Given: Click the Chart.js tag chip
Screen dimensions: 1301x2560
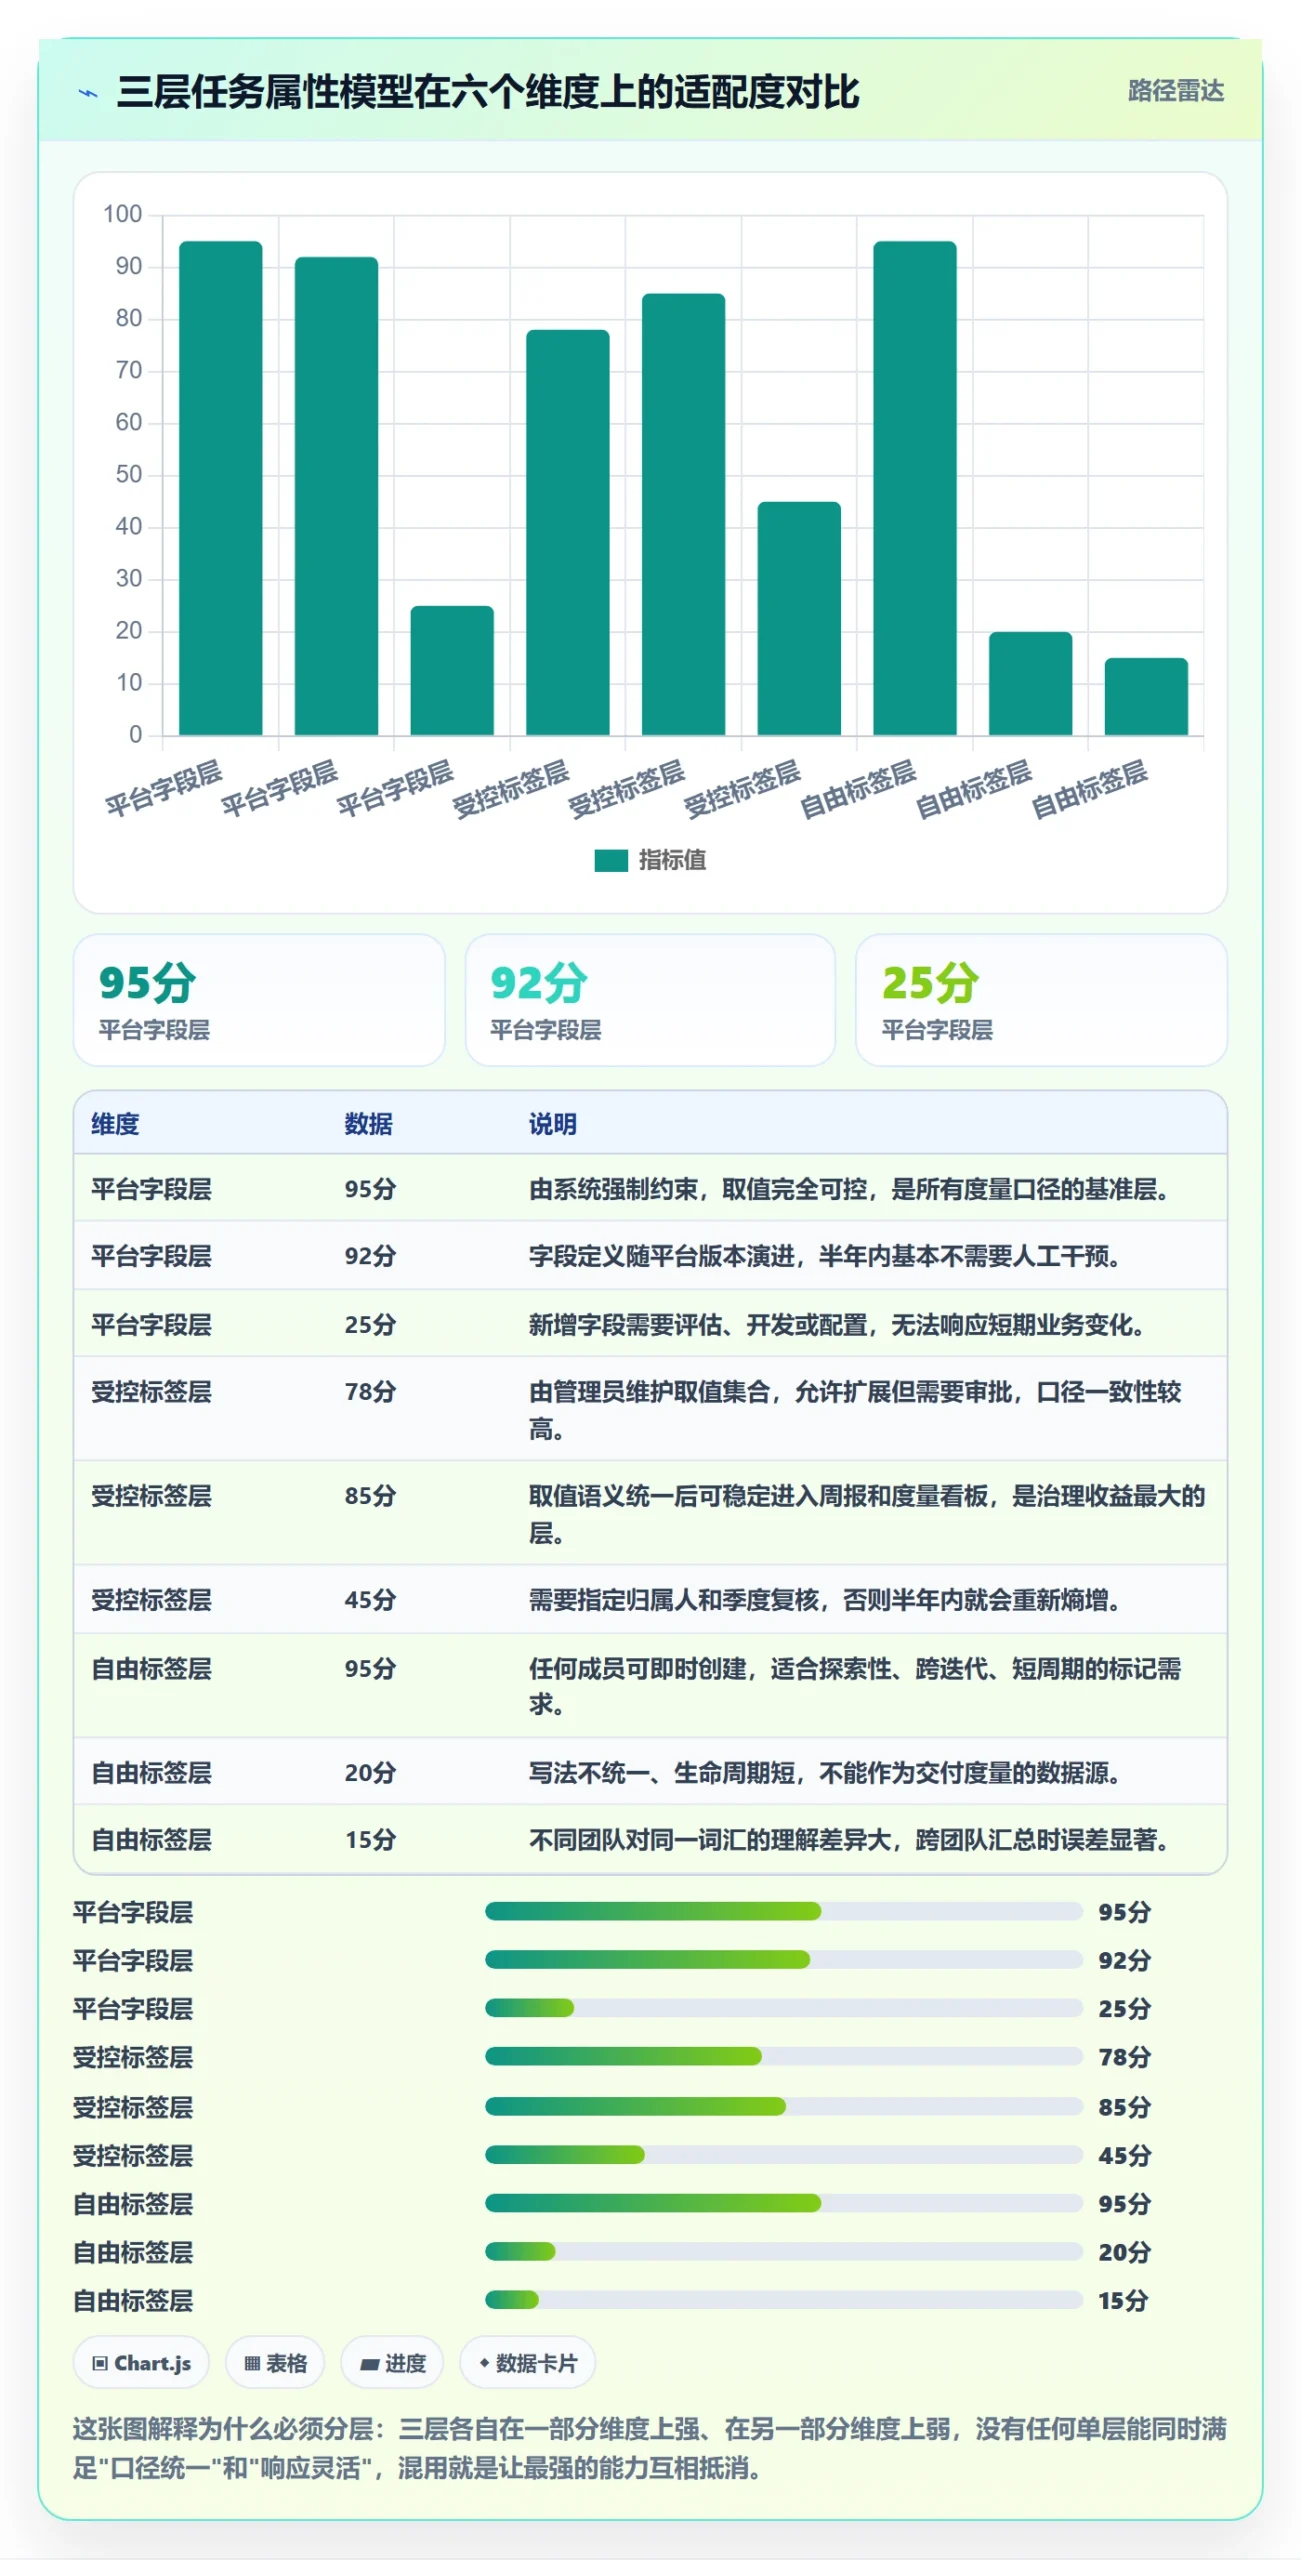Looking at the screenshot, I should [141, 2363].
